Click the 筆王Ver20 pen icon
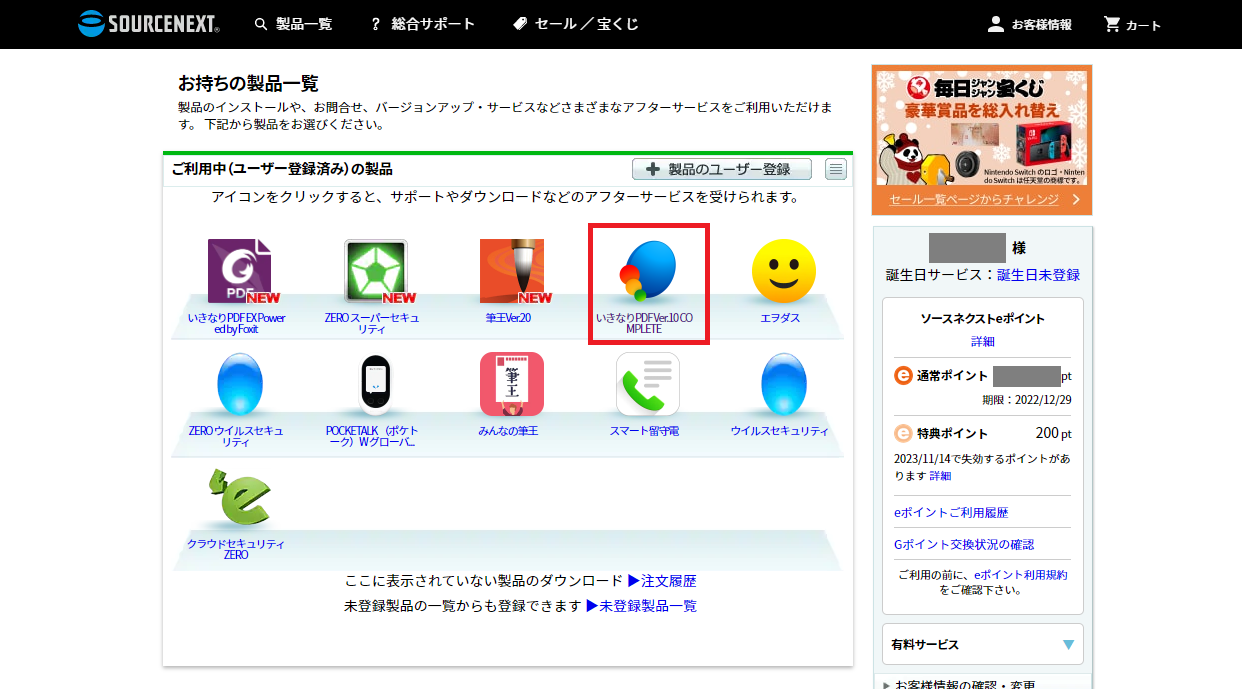Screen dimensions: 1242x689 tap(510, 270)
